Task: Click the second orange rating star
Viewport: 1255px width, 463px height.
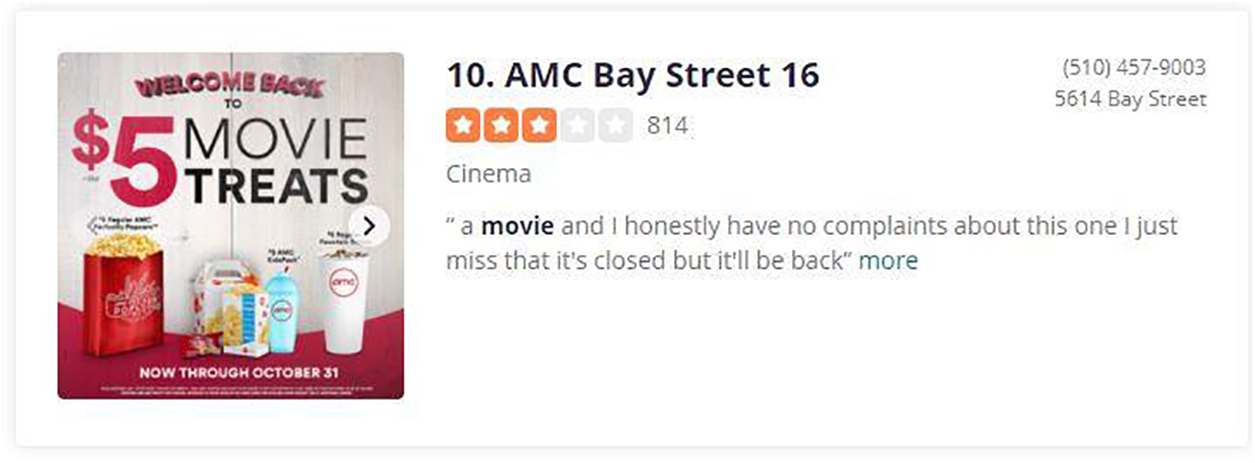Action: point(501,126)
